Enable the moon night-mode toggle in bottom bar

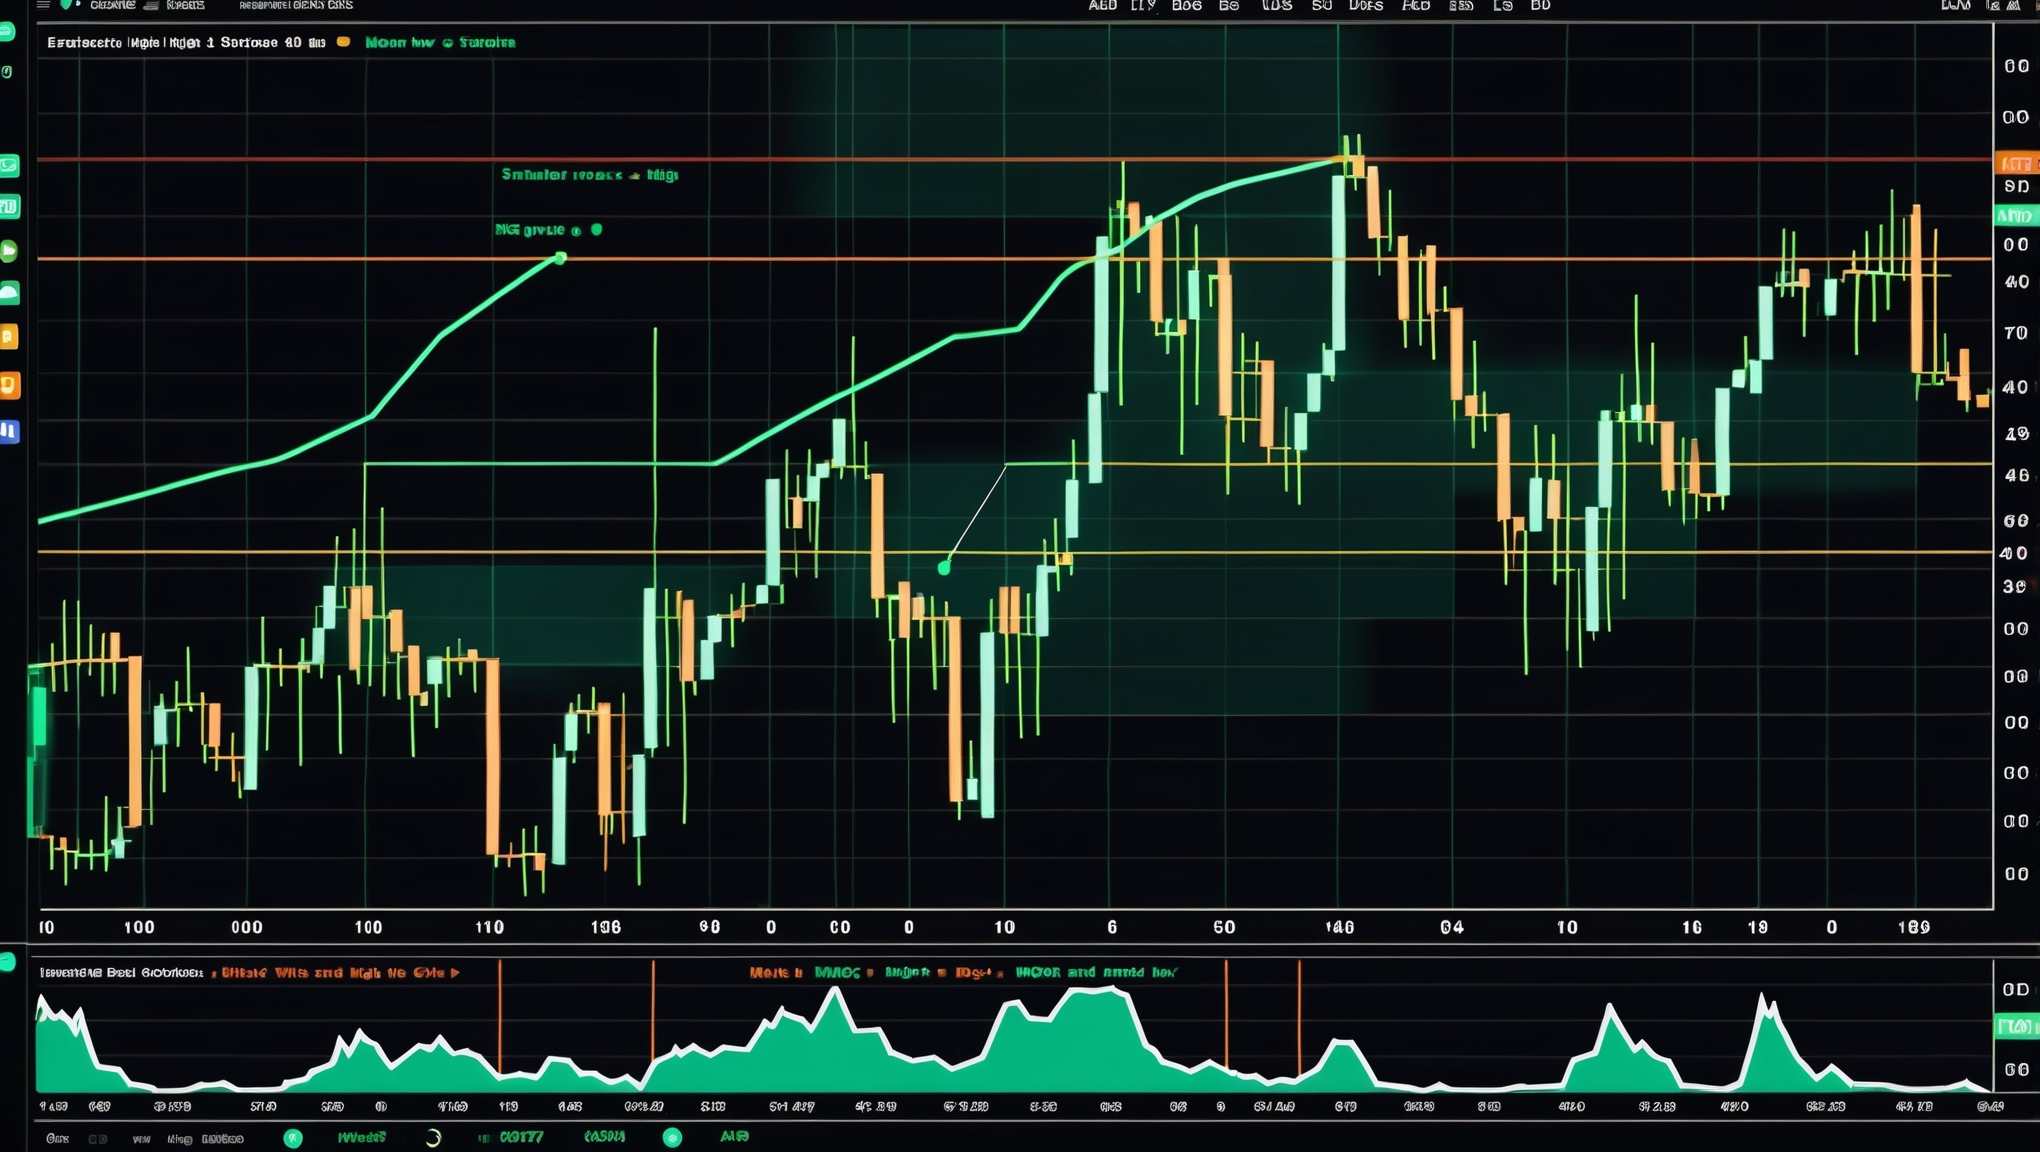(432, 1137)
